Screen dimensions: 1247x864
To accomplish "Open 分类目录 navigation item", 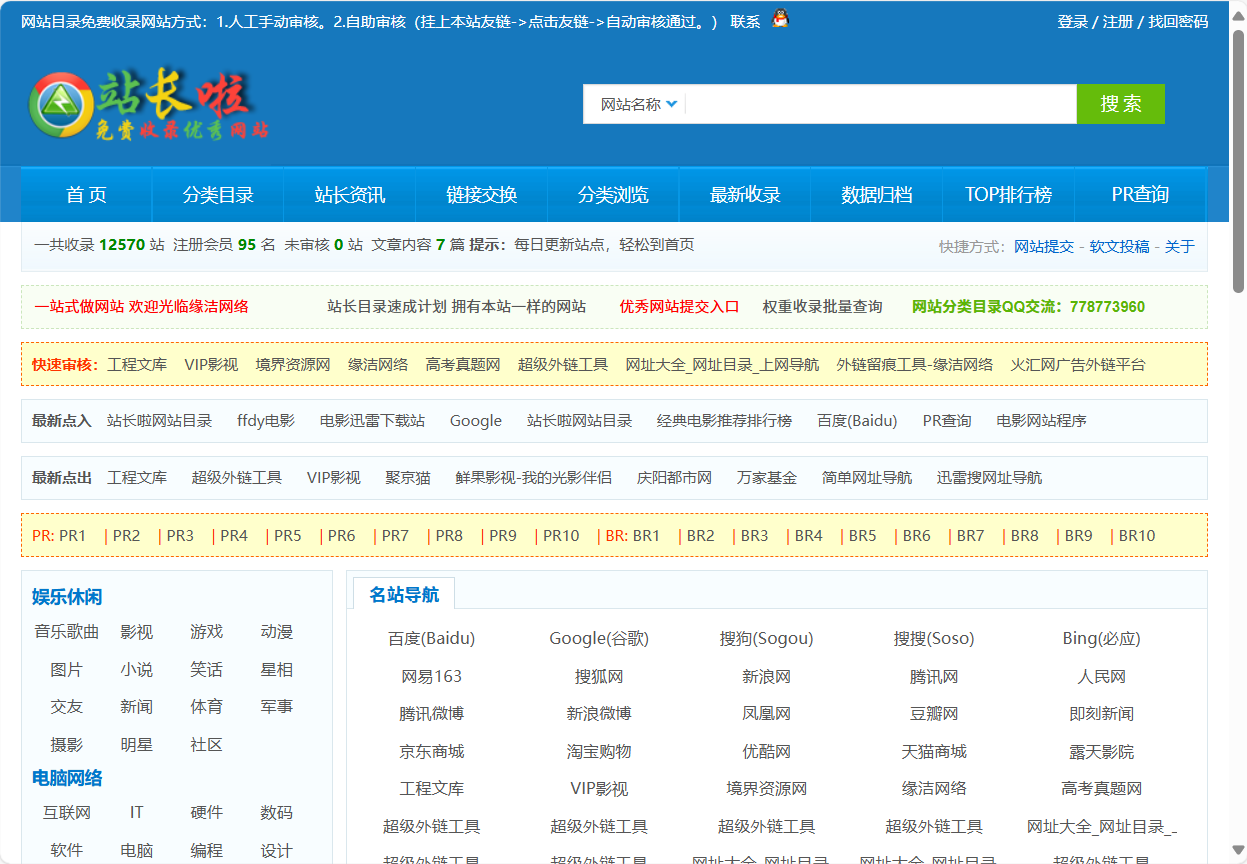I will [218, 195].
